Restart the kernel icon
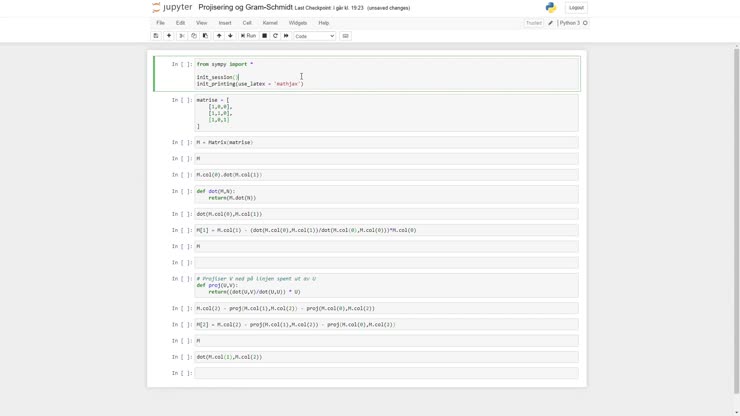Screen dimensions: 740x416 click(x=276, y=36)
